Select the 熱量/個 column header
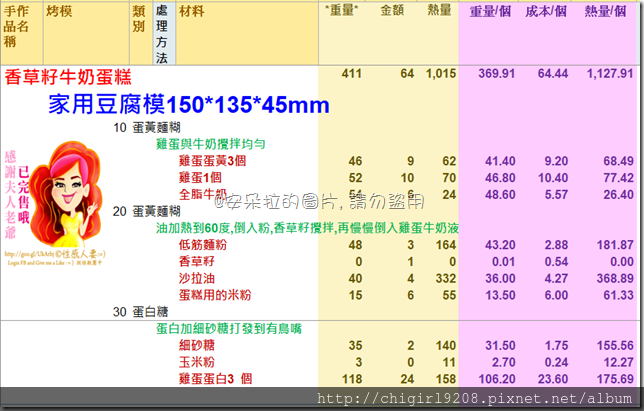Screen dimensions: 644x411 605,11
